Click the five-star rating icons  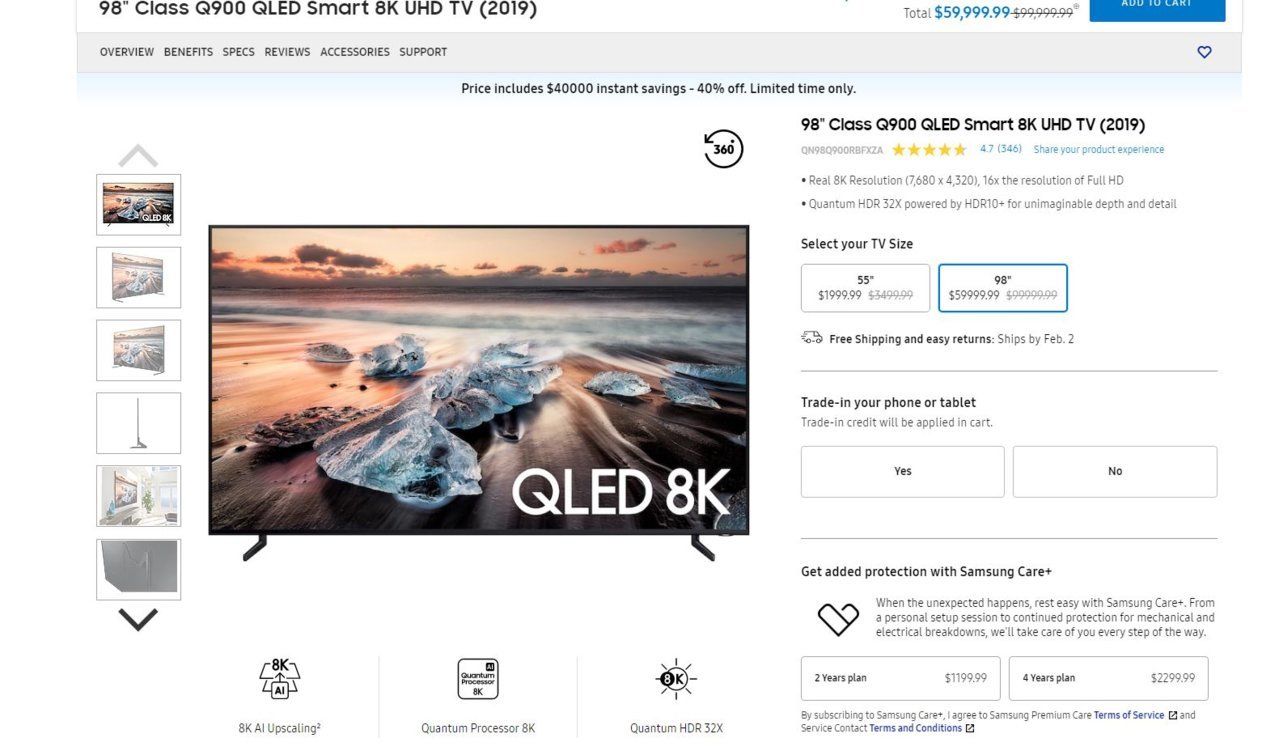click(x=929, y=150)
